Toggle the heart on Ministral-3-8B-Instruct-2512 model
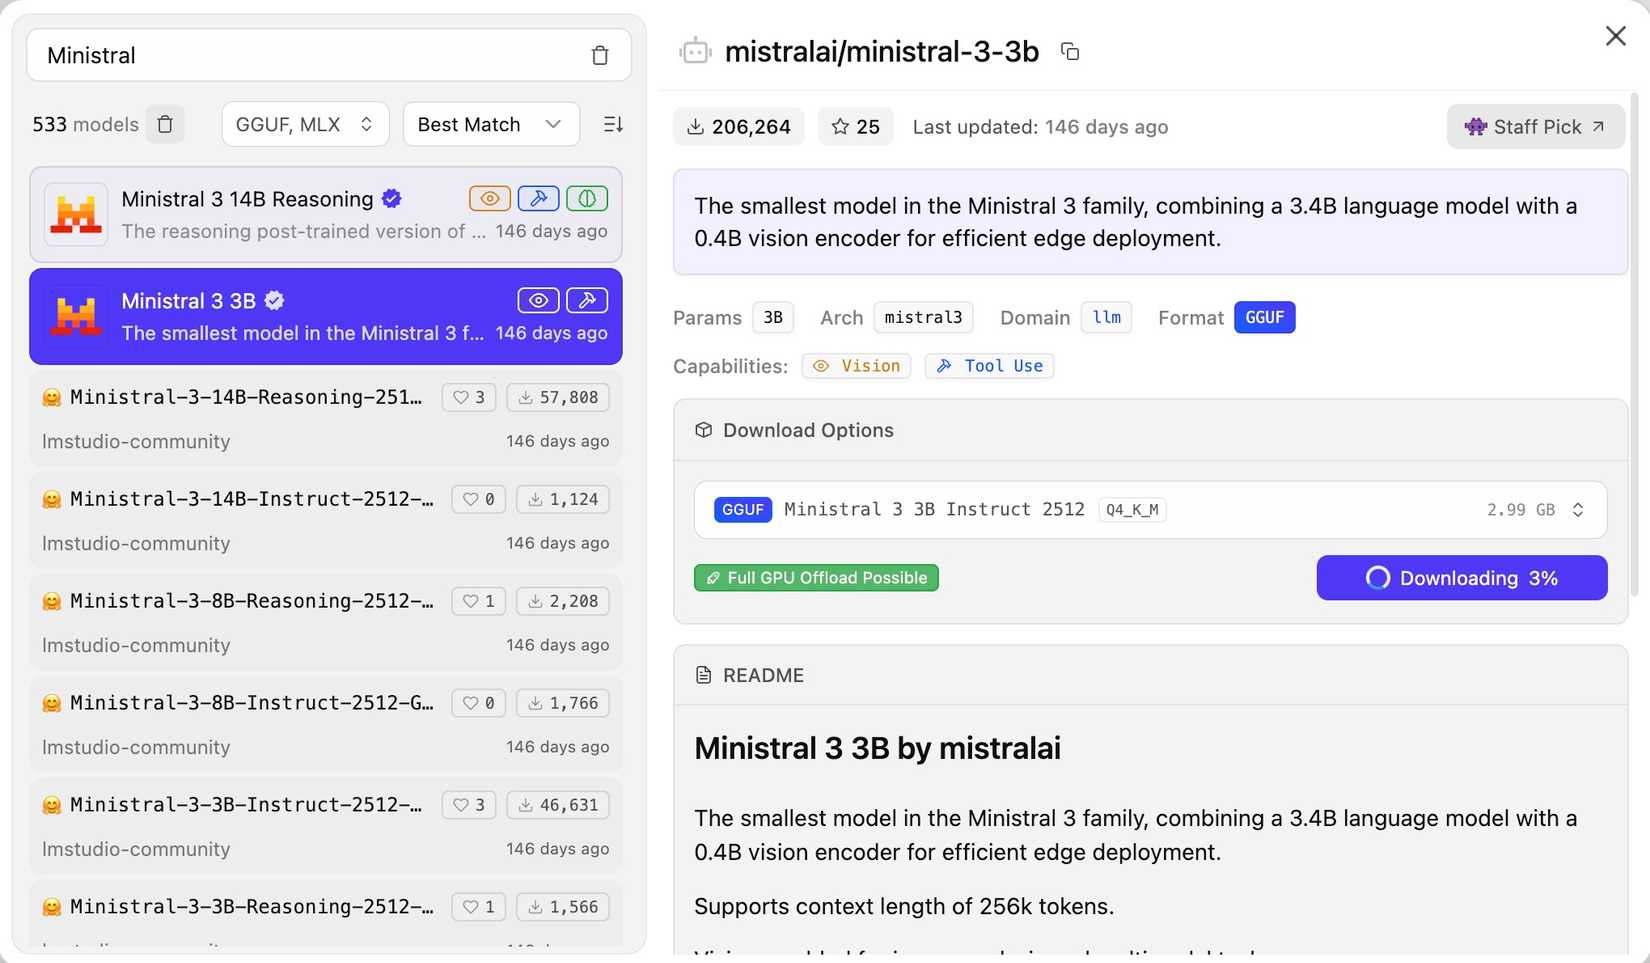This screenshot has width=1650, height=963. tap(478, 703)
